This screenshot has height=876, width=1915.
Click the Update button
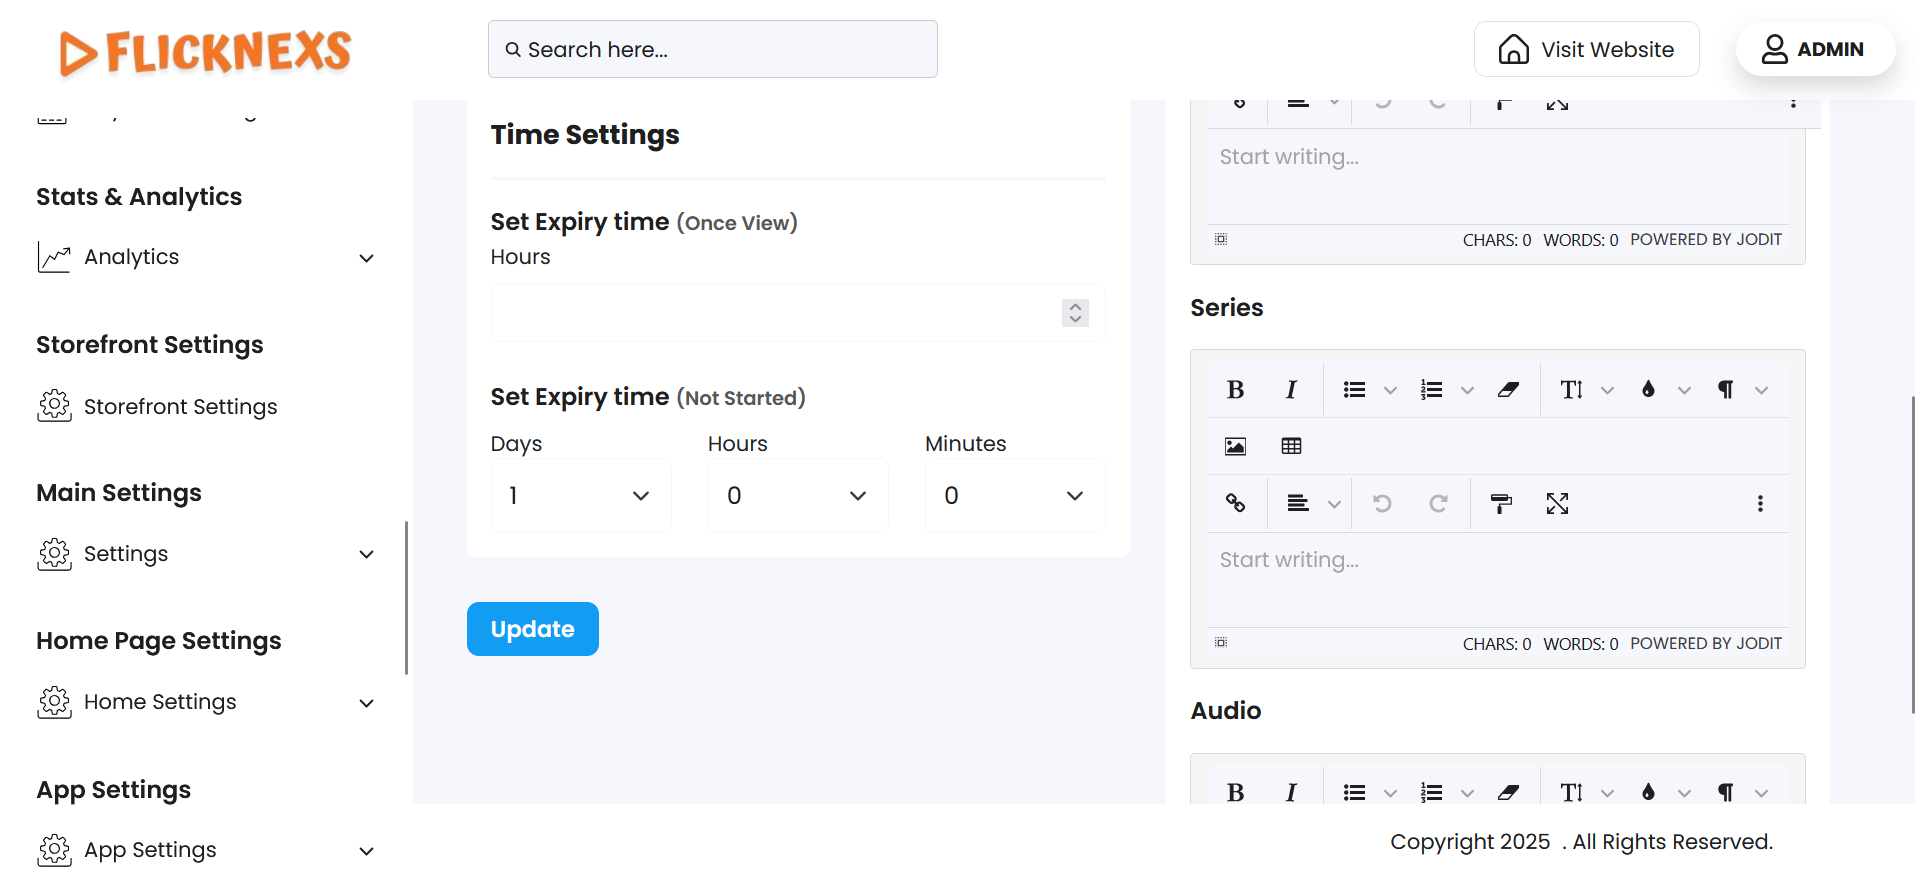tap(532, 629)
